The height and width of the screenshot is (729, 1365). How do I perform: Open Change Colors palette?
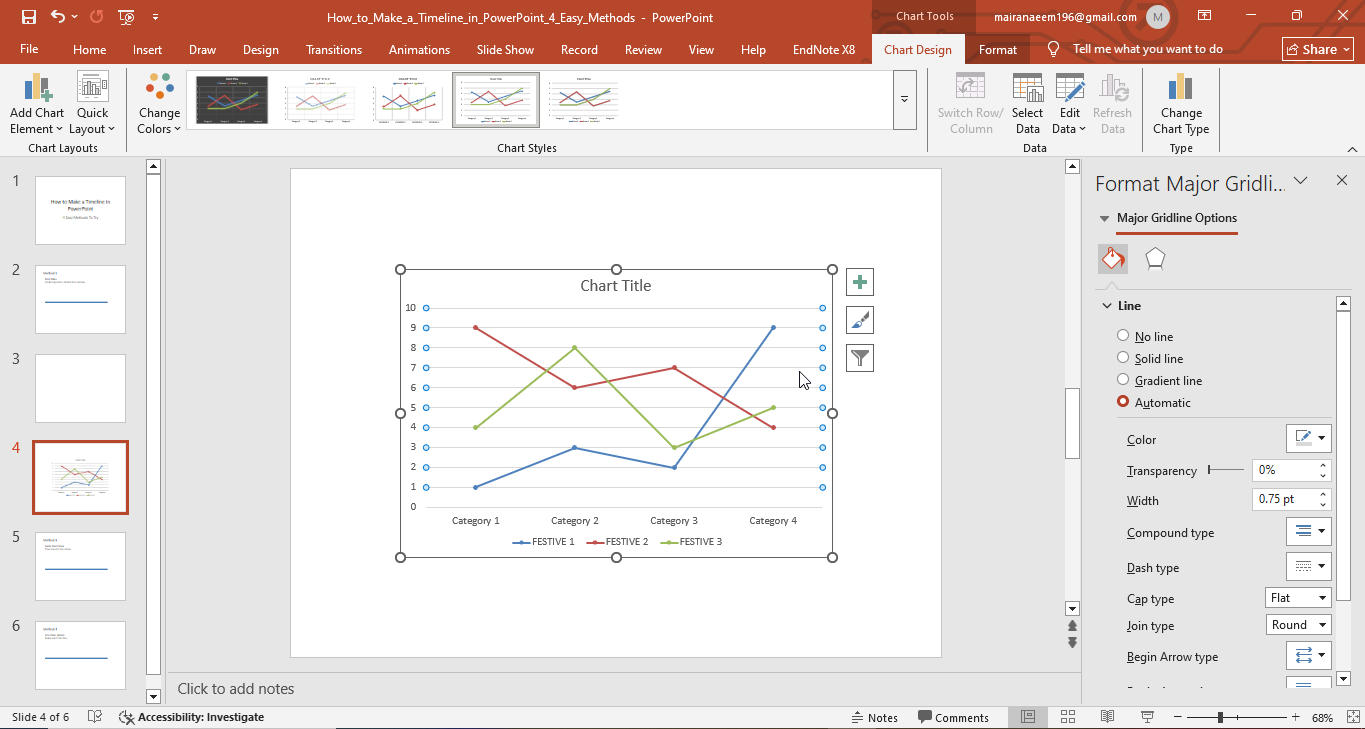pyautogui.click(x=159, y=104)
